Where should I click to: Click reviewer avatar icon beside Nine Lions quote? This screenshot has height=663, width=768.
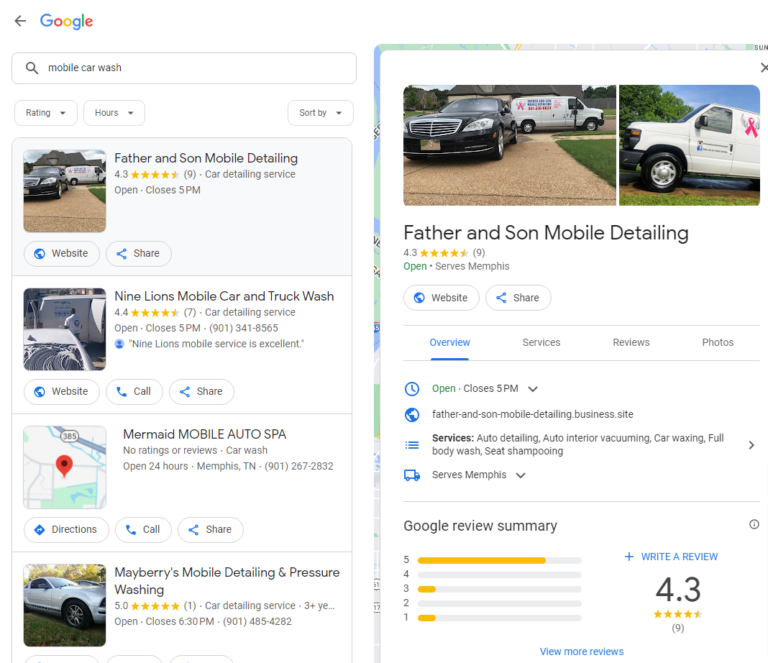tap(119, 344)
